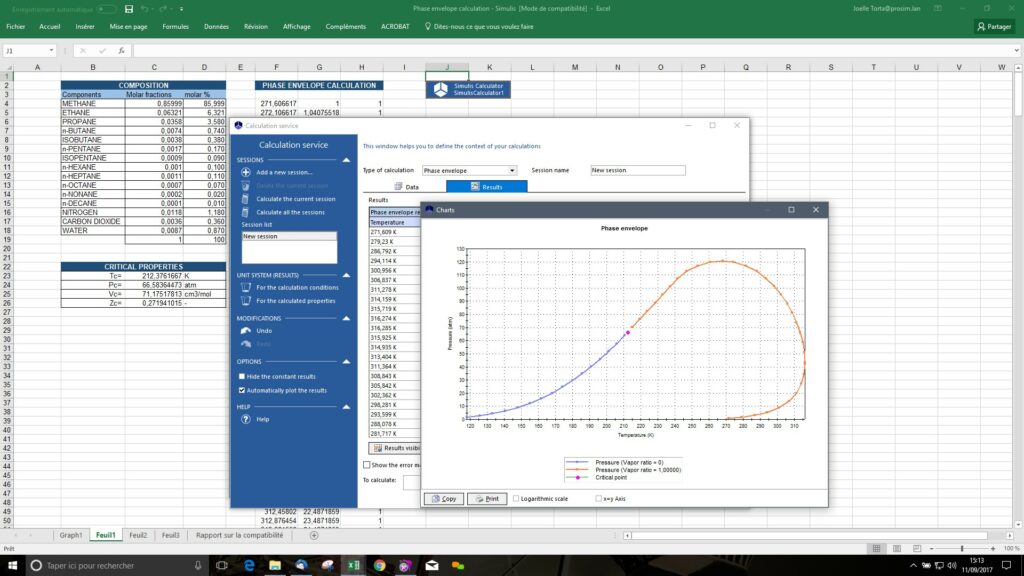Click the Windows search box in taskbar
This screenshot has width=1024, height=576.
pyautogui.click(x=116, y=566)
